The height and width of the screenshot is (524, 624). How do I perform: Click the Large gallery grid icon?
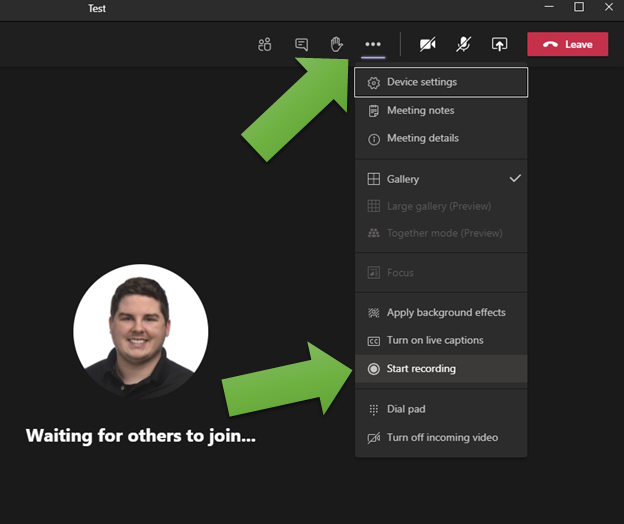[x=374, y=206]
